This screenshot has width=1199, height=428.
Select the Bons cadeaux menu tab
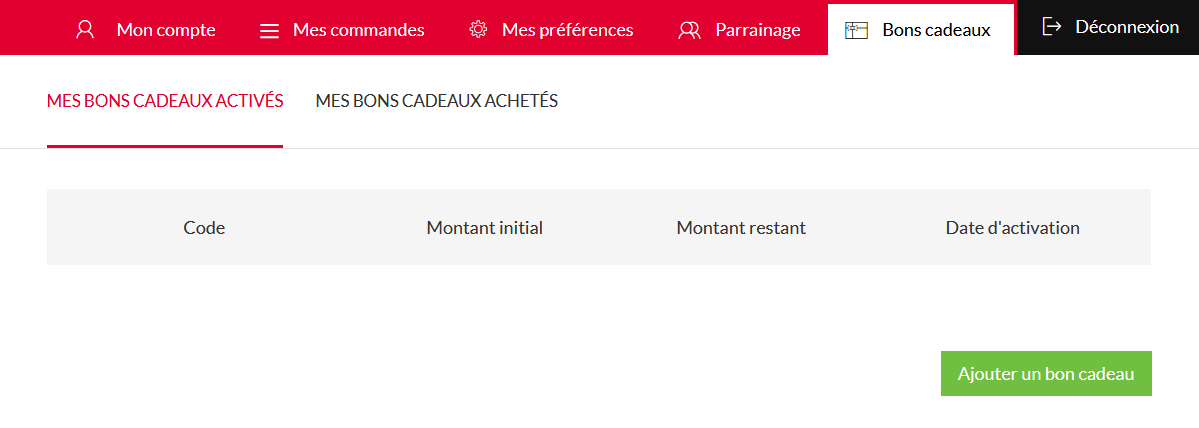pyautogui.click(x=936, y=30)
